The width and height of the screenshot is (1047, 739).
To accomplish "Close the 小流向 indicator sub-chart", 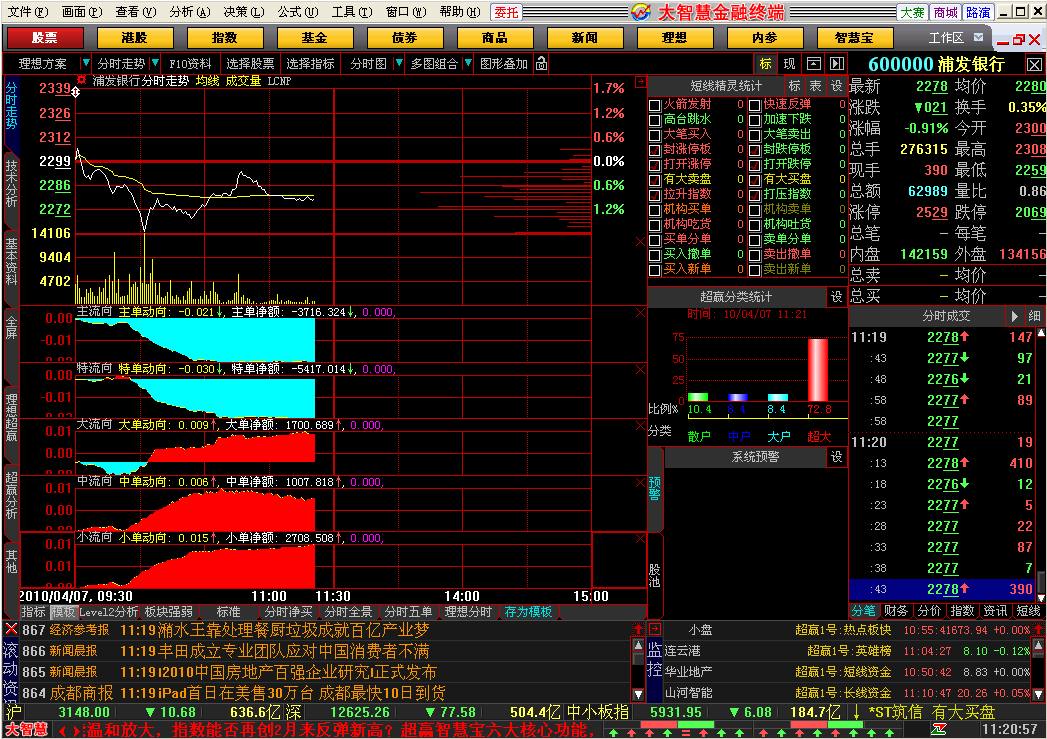I will (x=640, y=538).
